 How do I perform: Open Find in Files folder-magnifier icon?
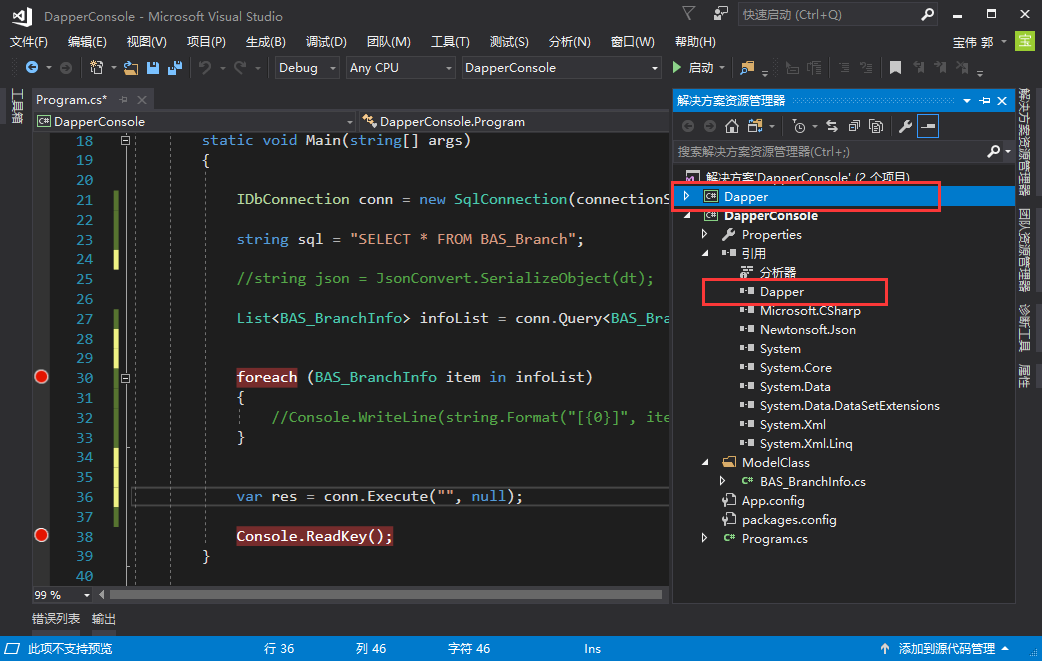(x=747, y=67)
